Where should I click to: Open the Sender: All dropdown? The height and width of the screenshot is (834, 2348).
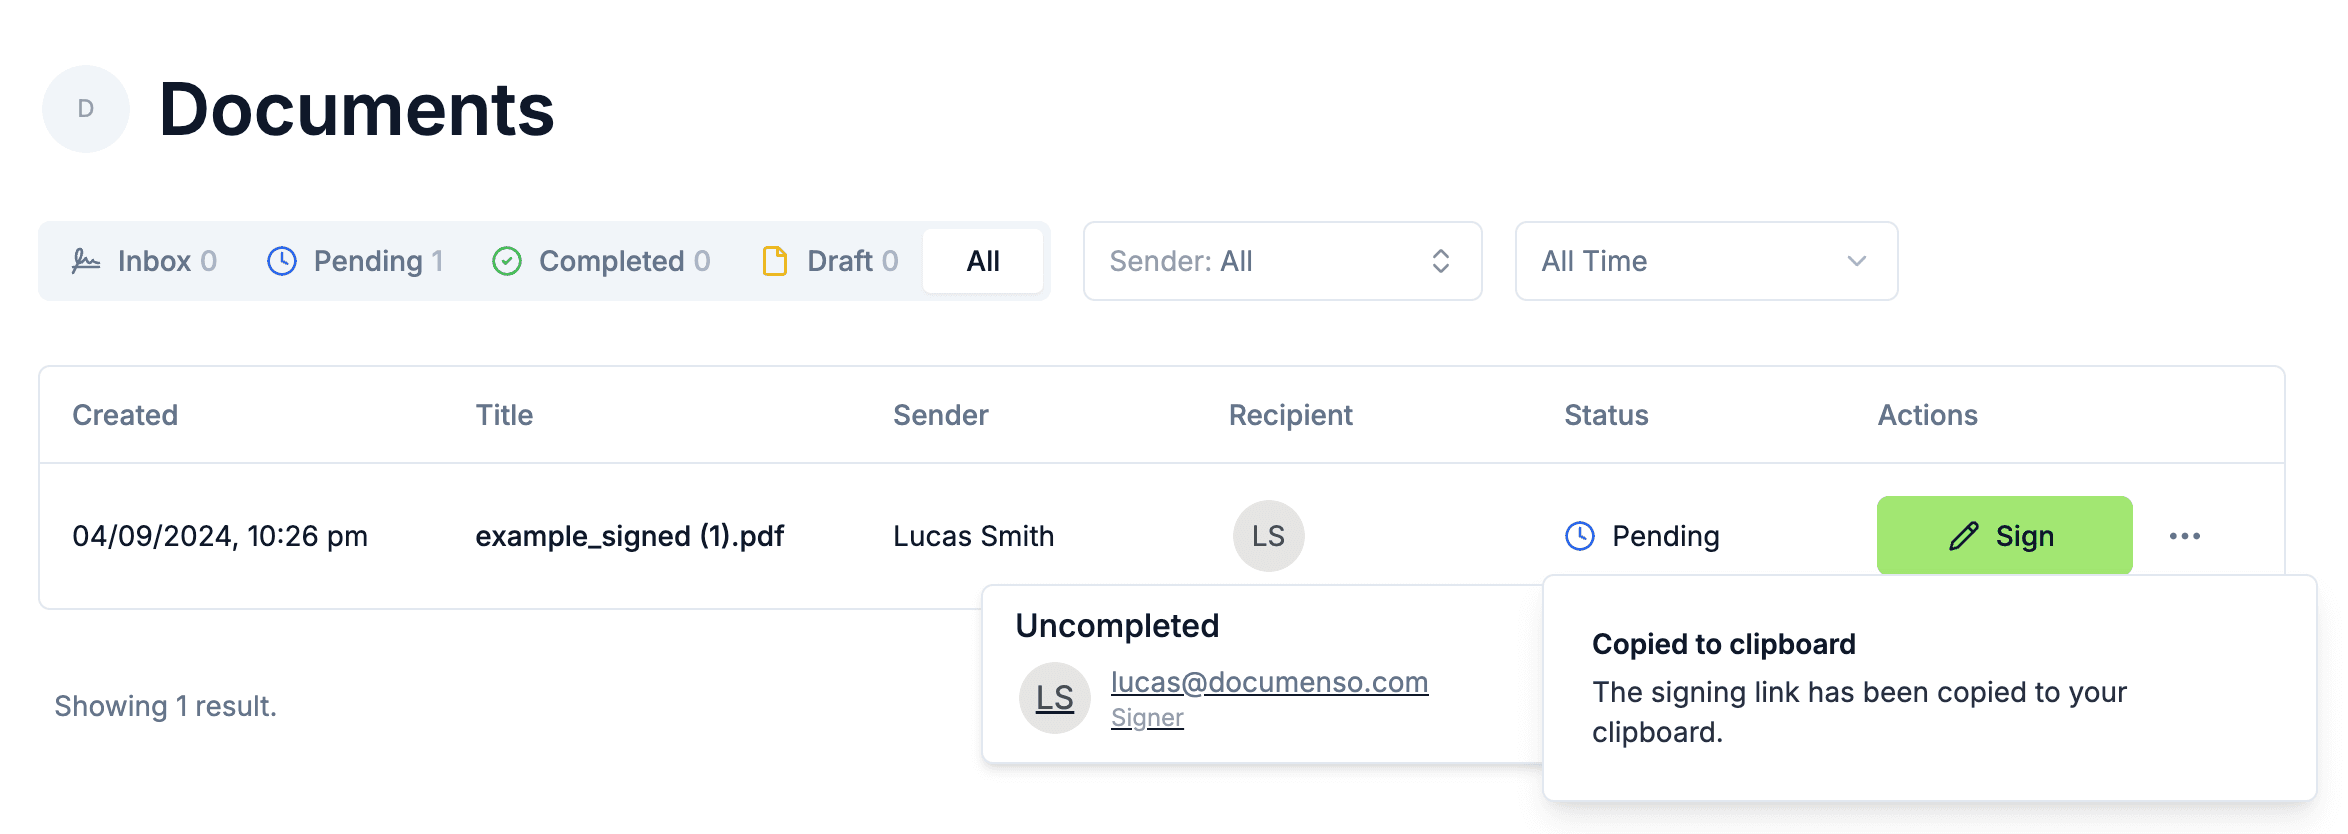click(1282, 261)
